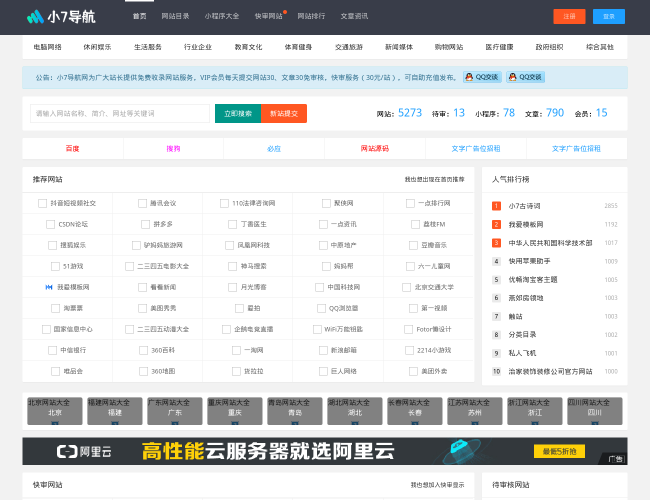Open 文章资讯 in top navigation

(x=354, y=16)
